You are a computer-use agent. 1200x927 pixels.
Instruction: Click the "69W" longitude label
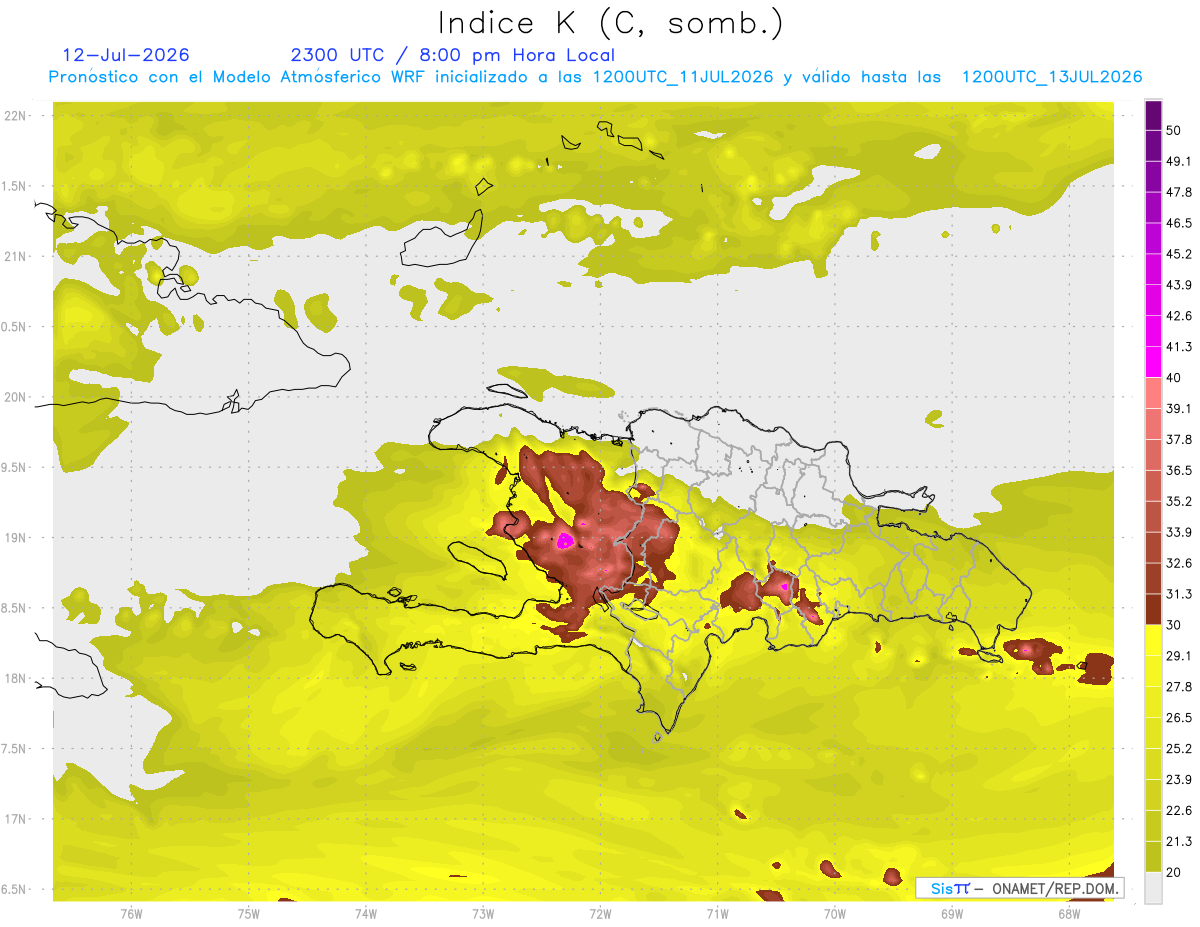tap(952, 913)
